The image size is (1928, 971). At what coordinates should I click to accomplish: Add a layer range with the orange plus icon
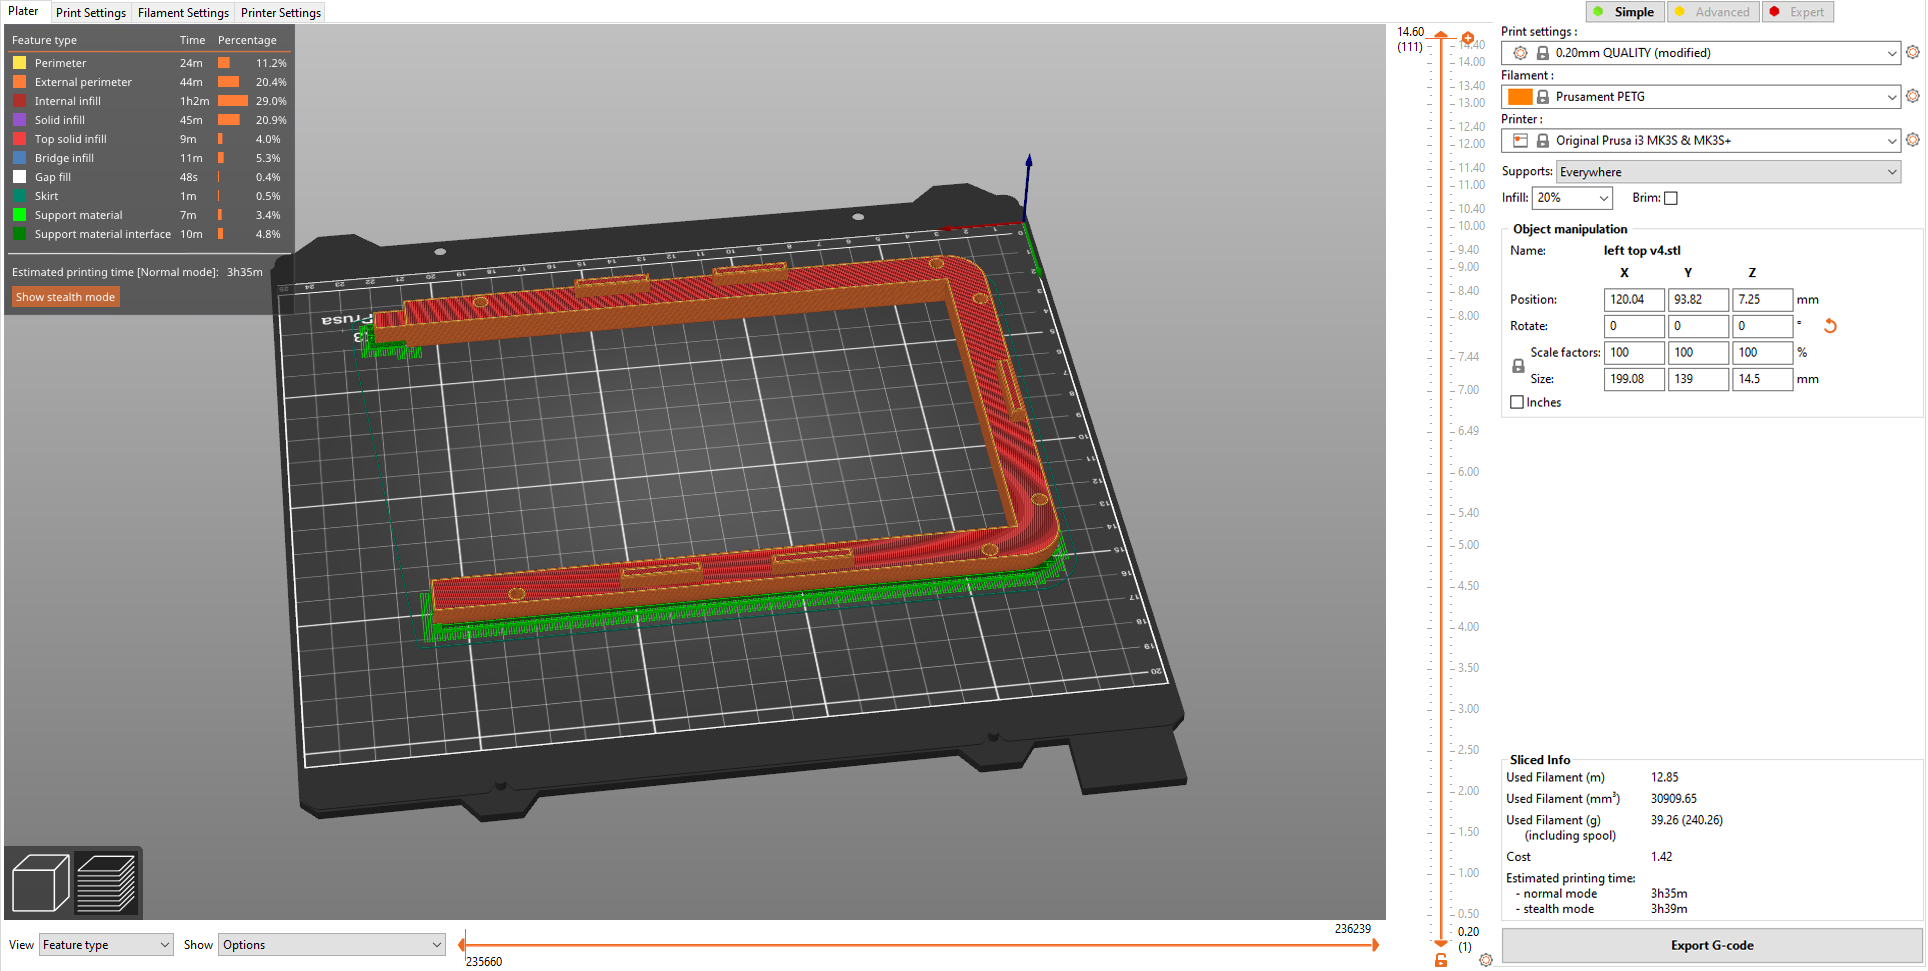1468,37
